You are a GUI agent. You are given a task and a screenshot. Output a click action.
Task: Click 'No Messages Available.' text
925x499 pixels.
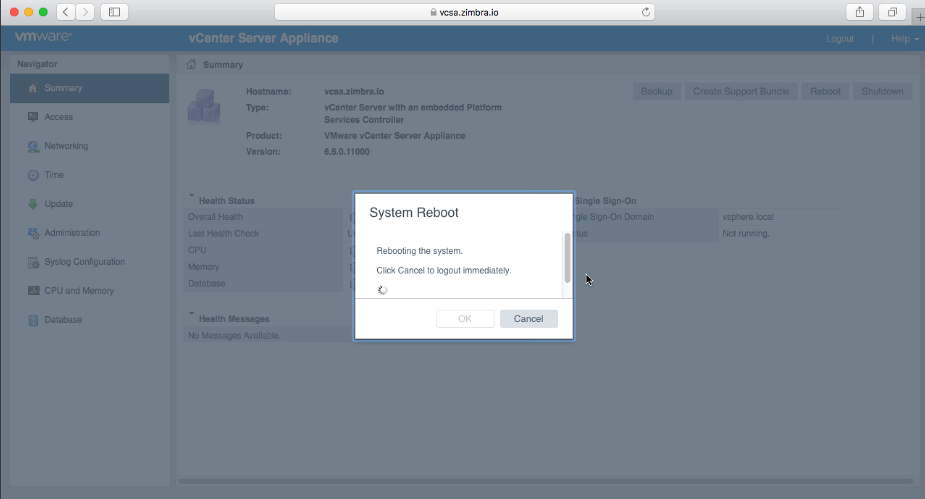tap(234, 336)
